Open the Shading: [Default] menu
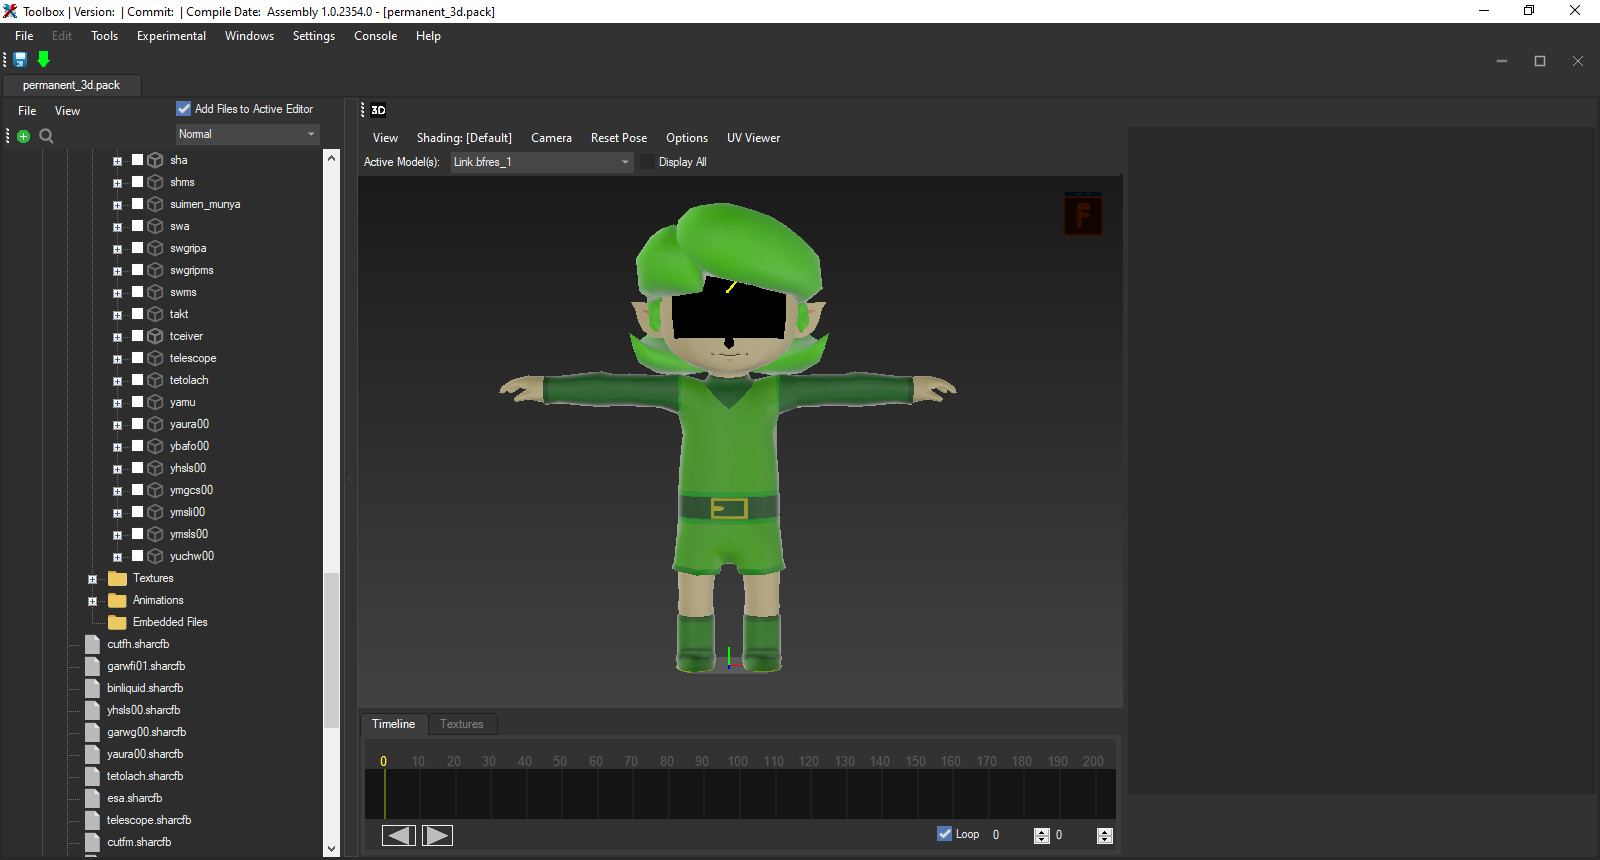 click(464, 138)
